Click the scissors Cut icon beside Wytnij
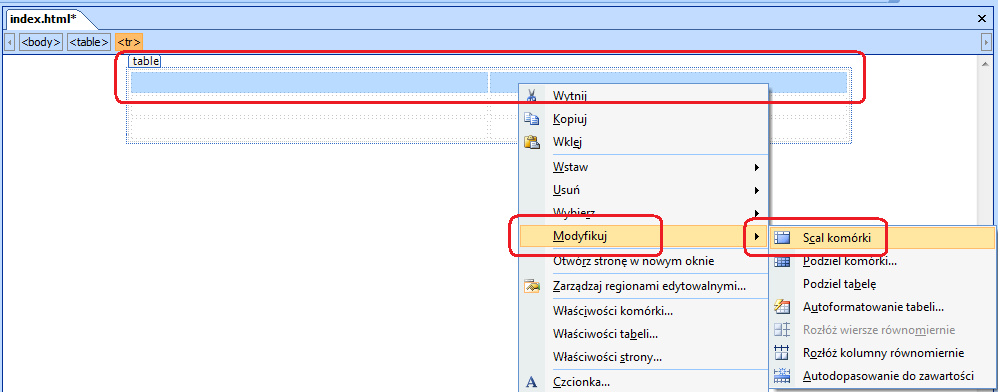The image size is (998, 392). point(531,95)
